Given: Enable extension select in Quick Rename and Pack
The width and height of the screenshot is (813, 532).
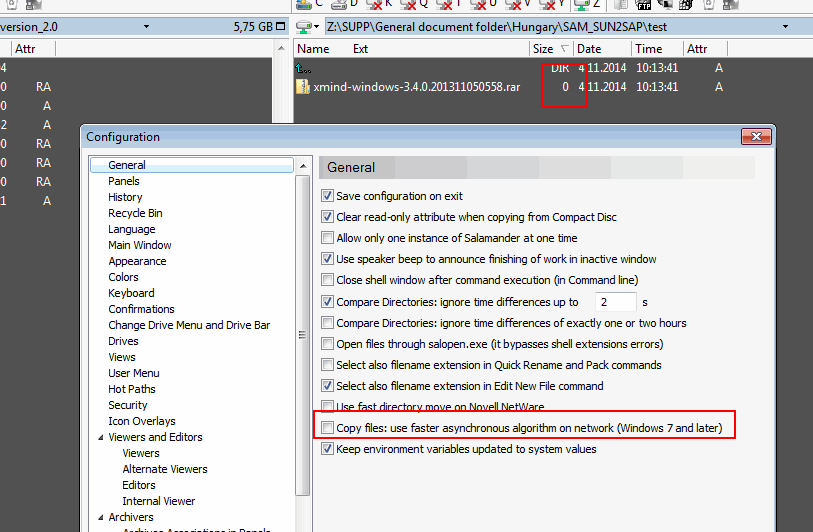Looking at the screenshot, I should (x=327, y=365).
